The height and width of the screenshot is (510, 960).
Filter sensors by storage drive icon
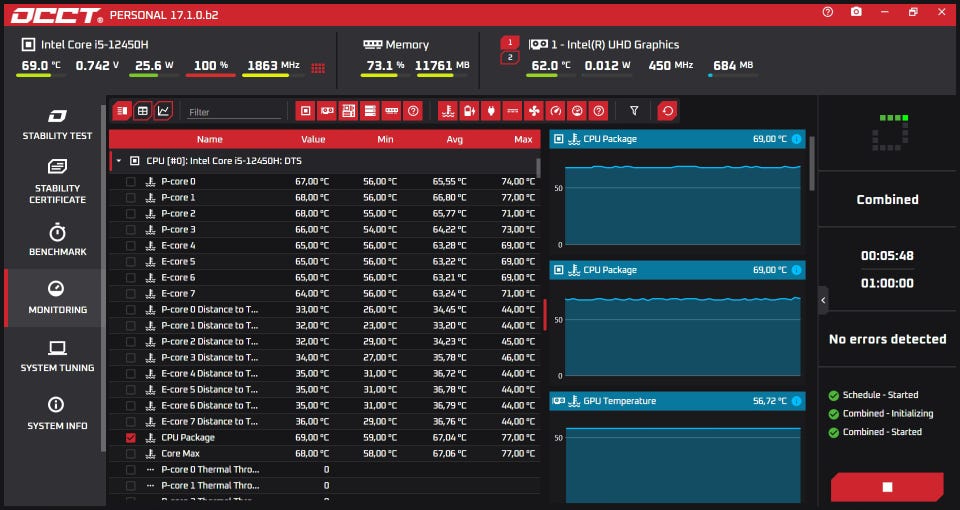pos(370,111)
